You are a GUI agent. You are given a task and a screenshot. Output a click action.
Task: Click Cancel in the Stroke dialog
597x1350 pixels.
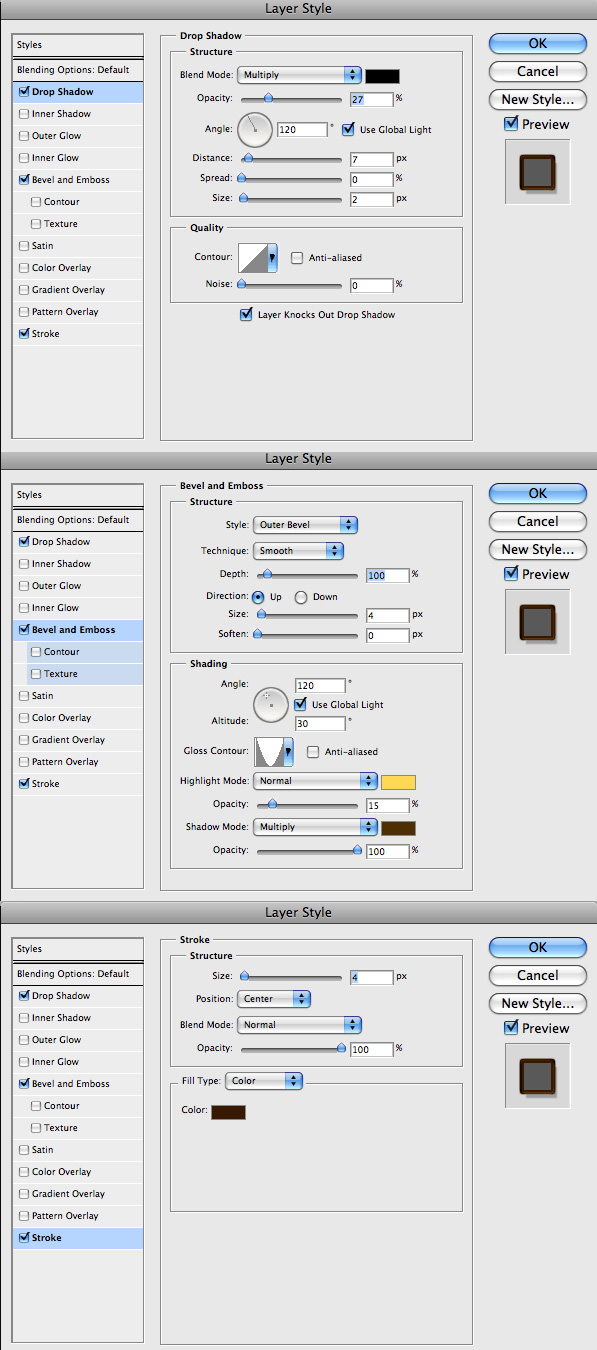coord(538,975)
